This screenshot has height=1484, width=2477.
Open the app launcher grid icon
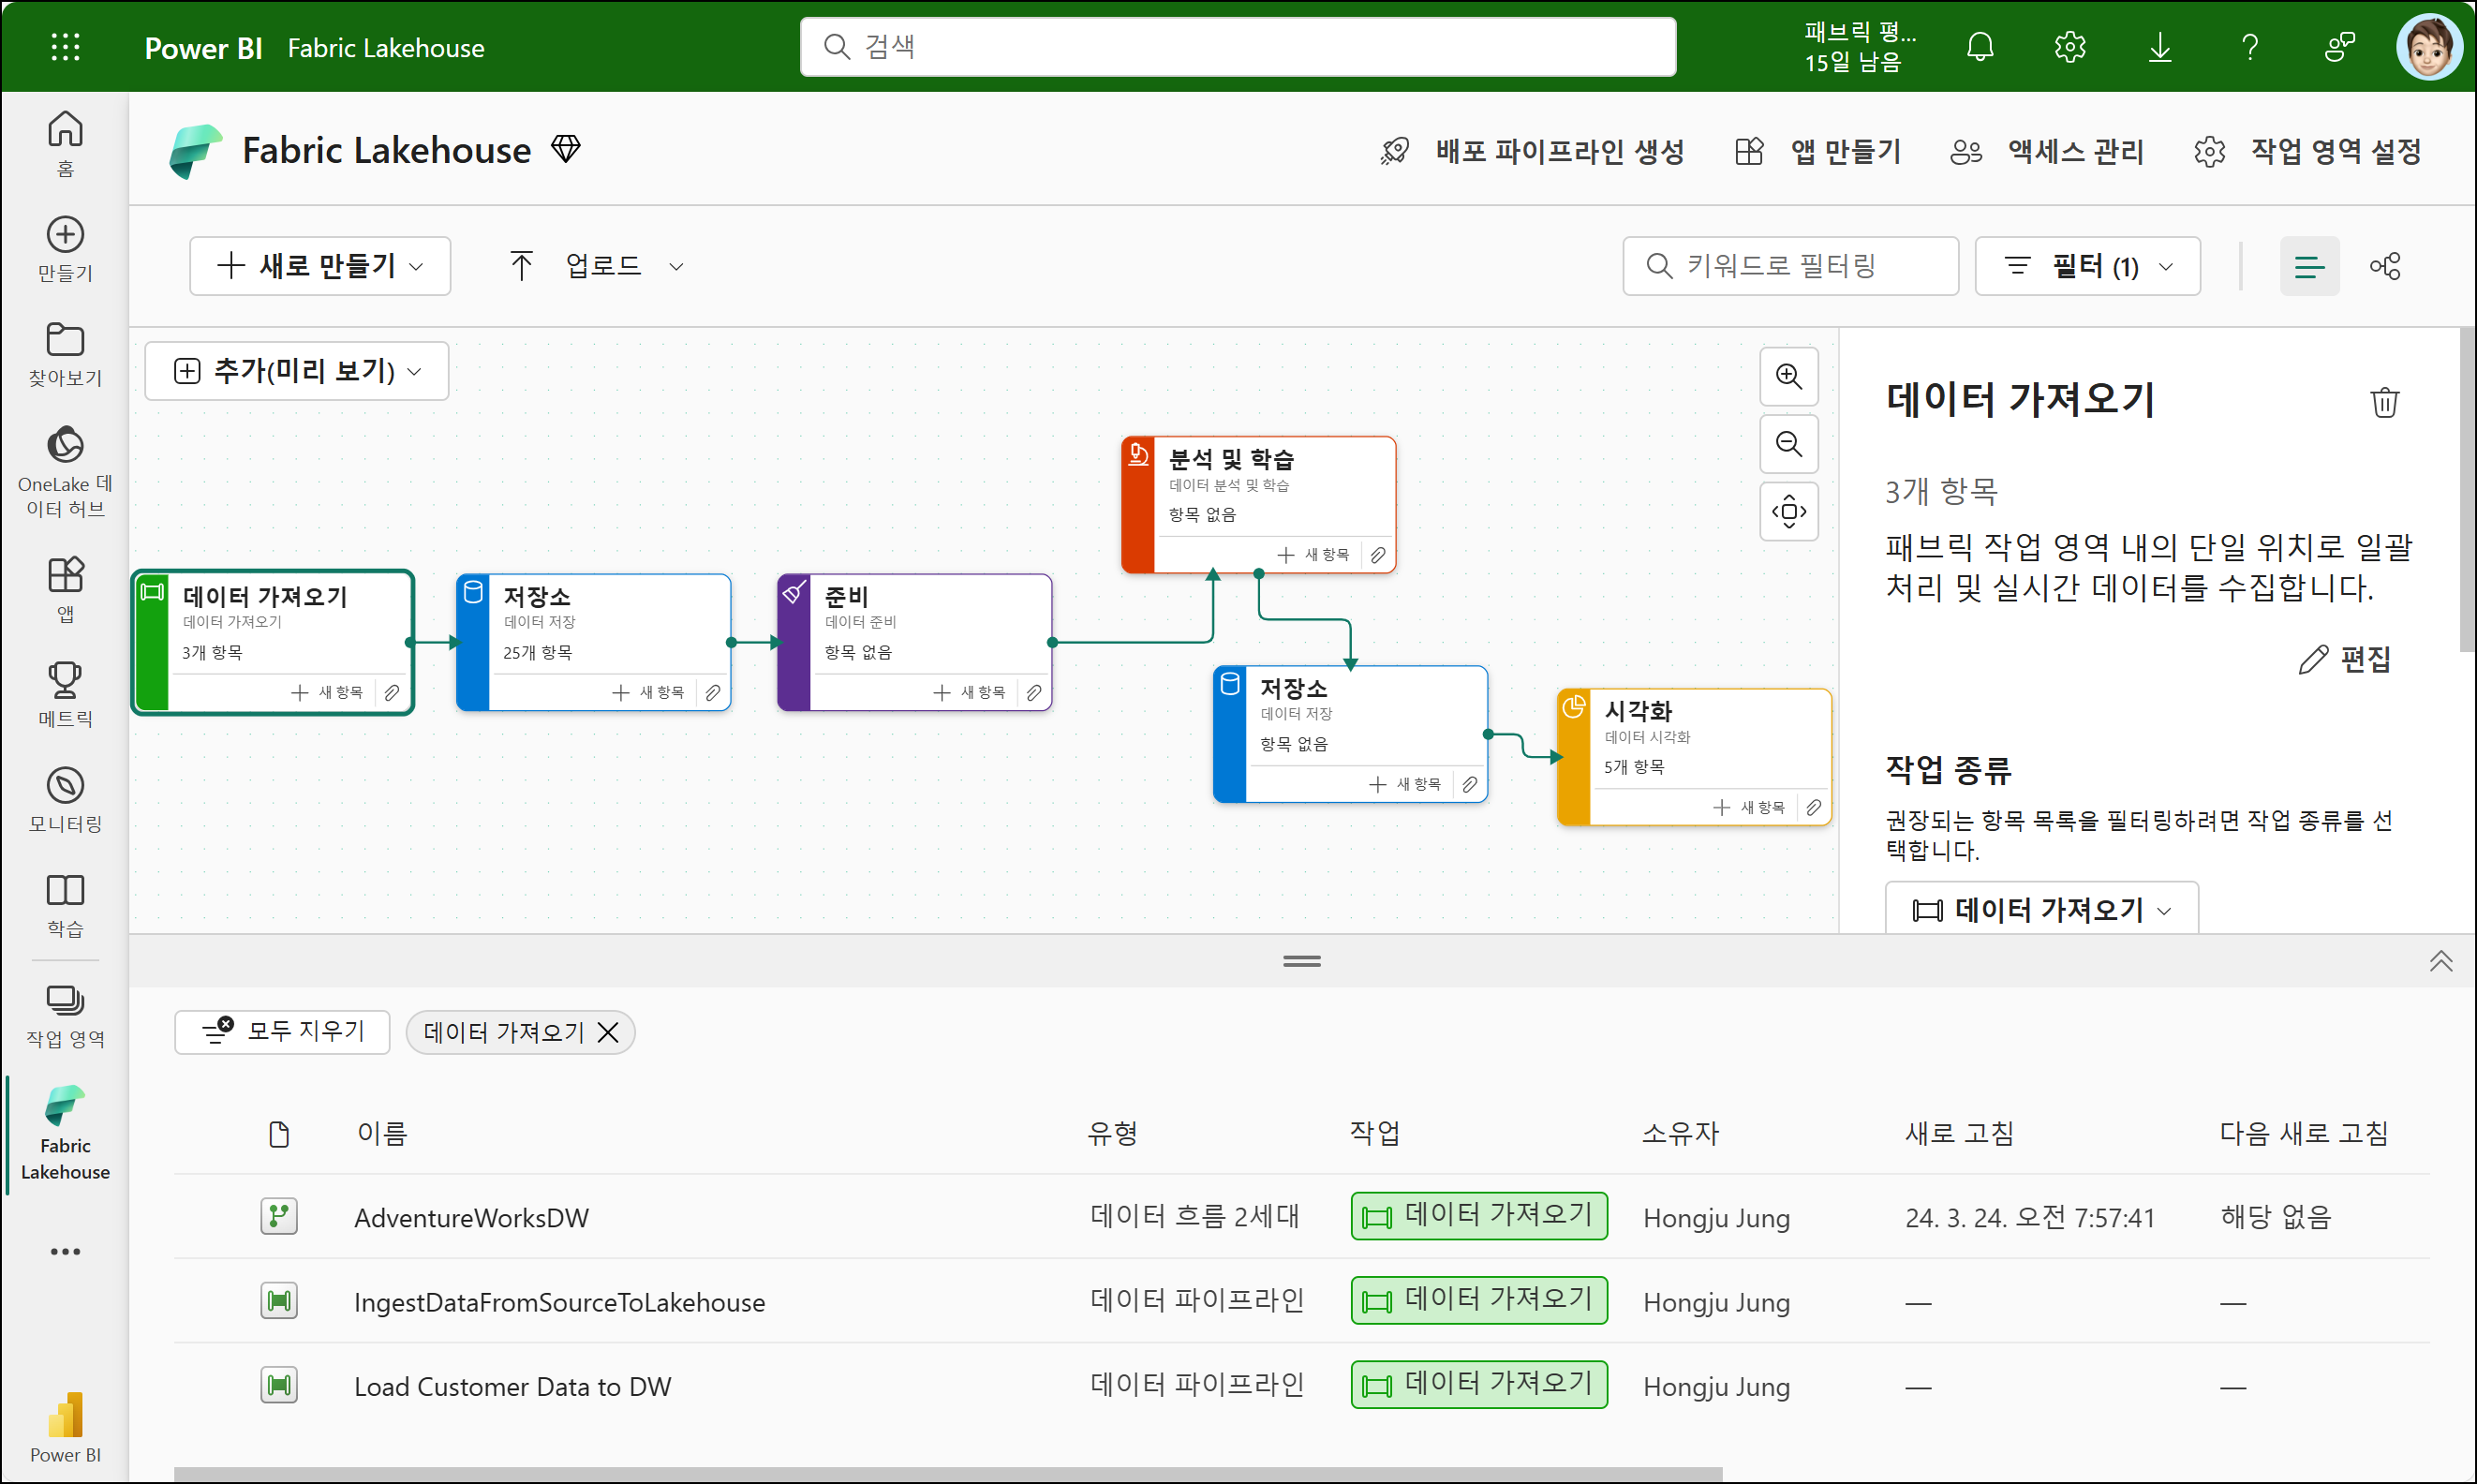pos(65,47)
